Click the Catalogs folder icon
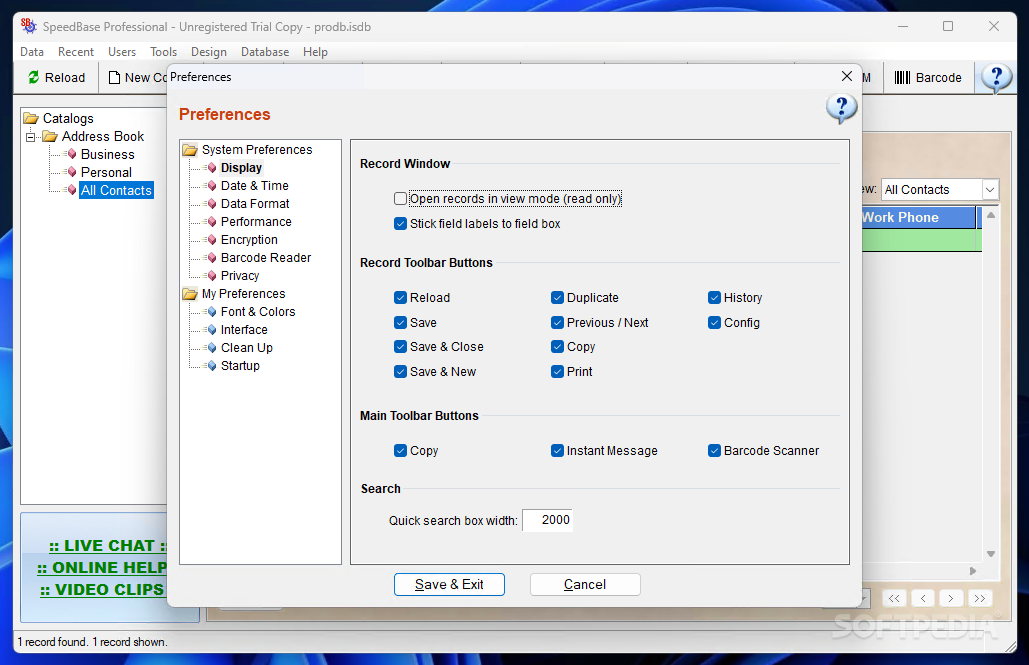Viewport: 1029px width, 665px height. coord(31,118)
